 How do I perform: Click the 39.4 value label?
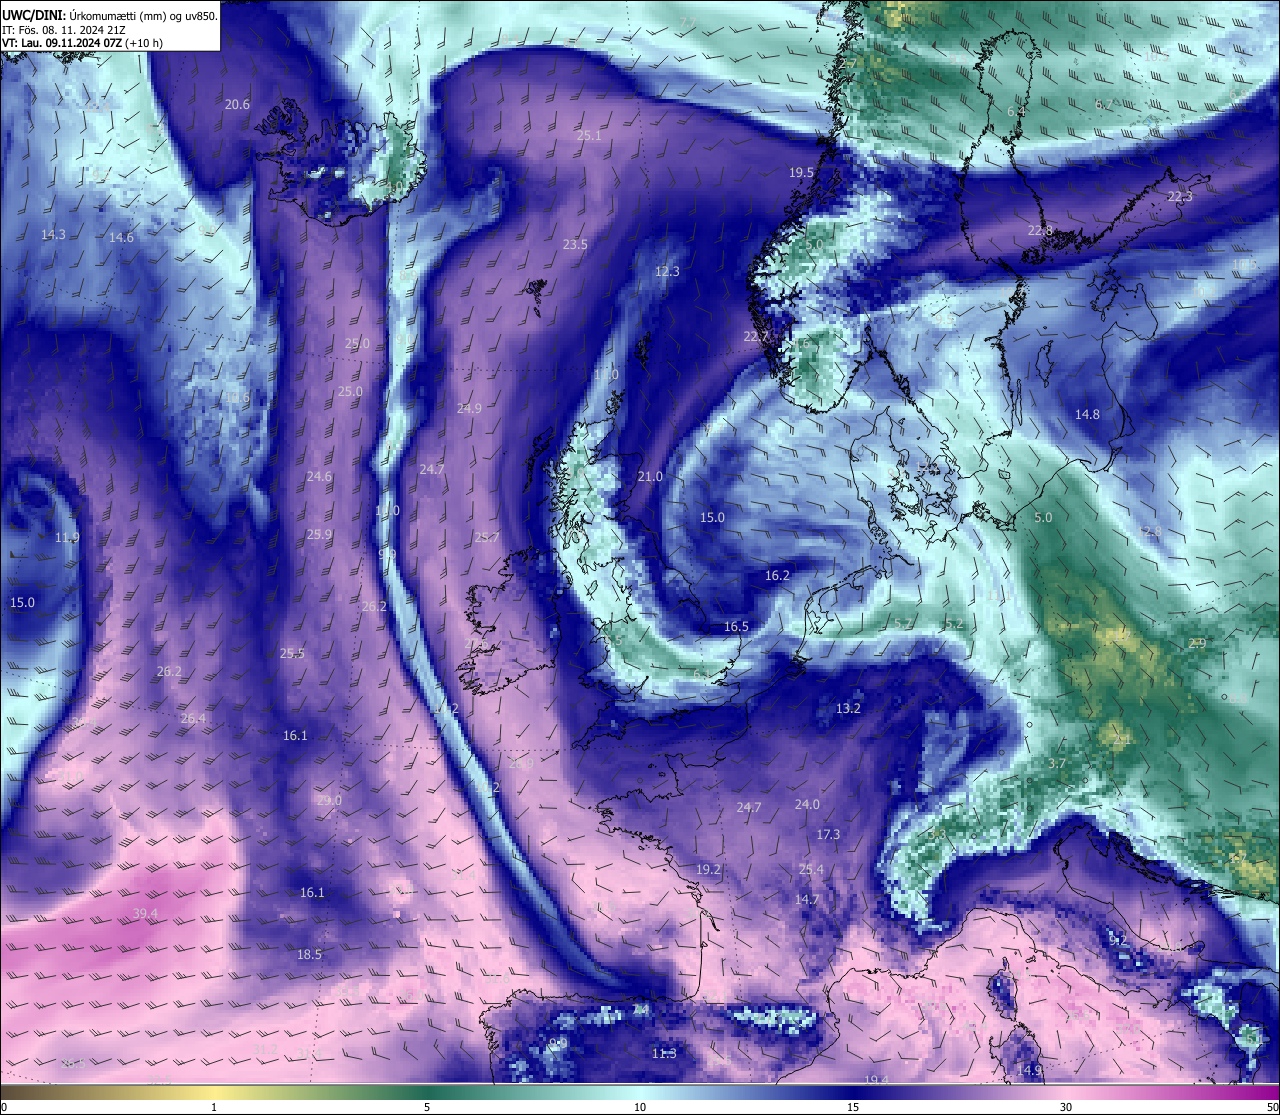145,913
